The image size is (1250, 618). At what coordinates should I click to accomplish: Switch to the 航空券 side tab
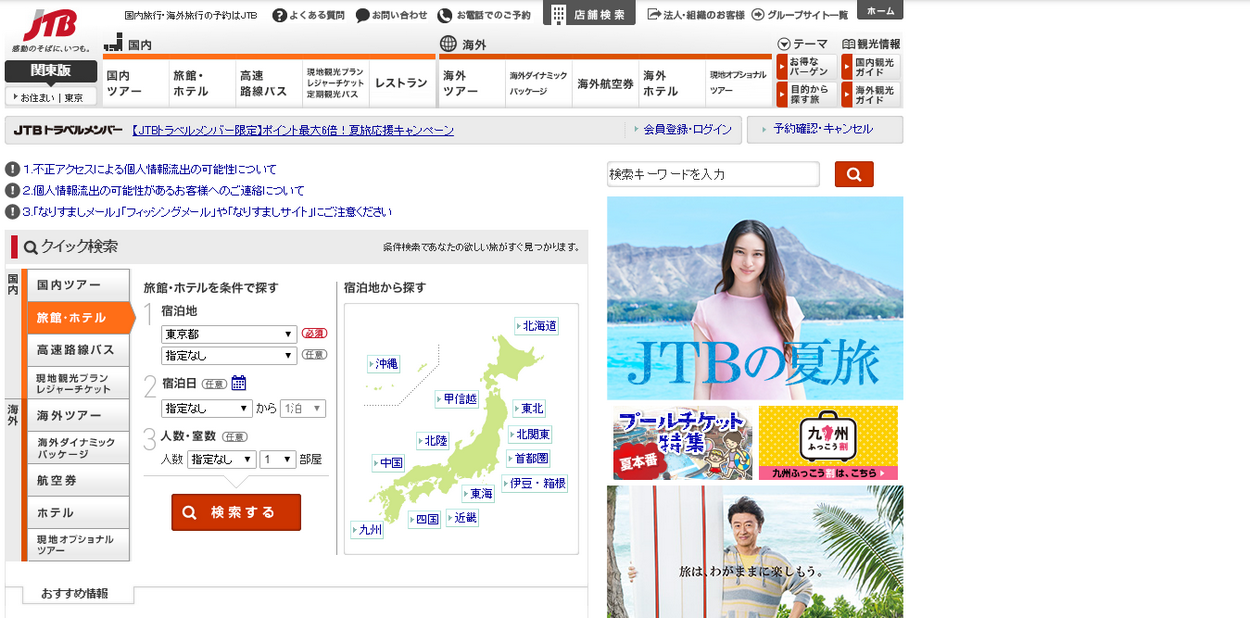pyautogui.click(x=78, y=480)
